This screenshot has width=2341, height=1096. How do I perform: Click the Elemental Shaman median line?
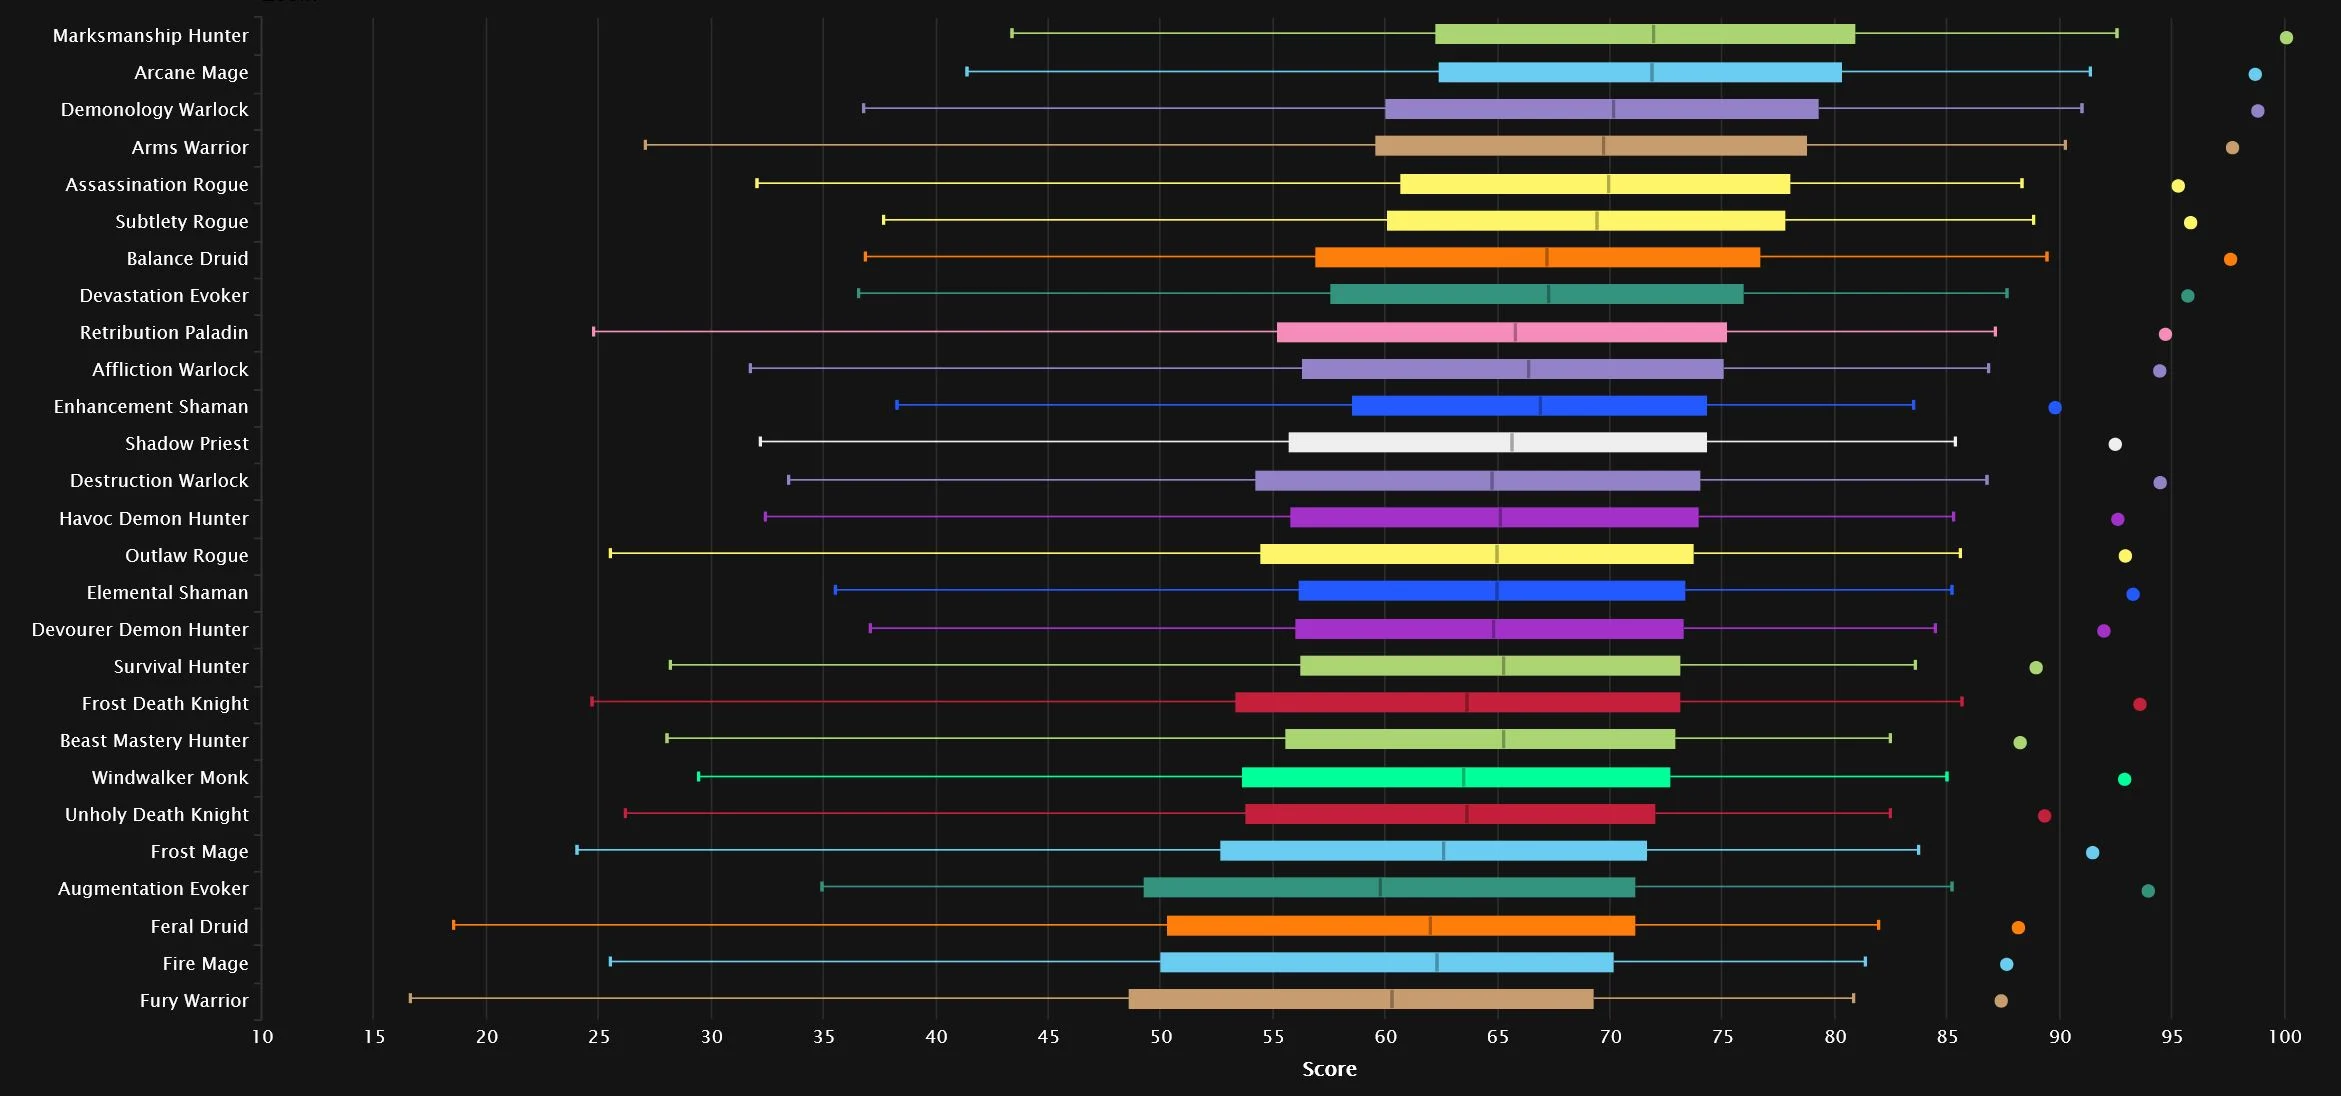pos(1497,590)
